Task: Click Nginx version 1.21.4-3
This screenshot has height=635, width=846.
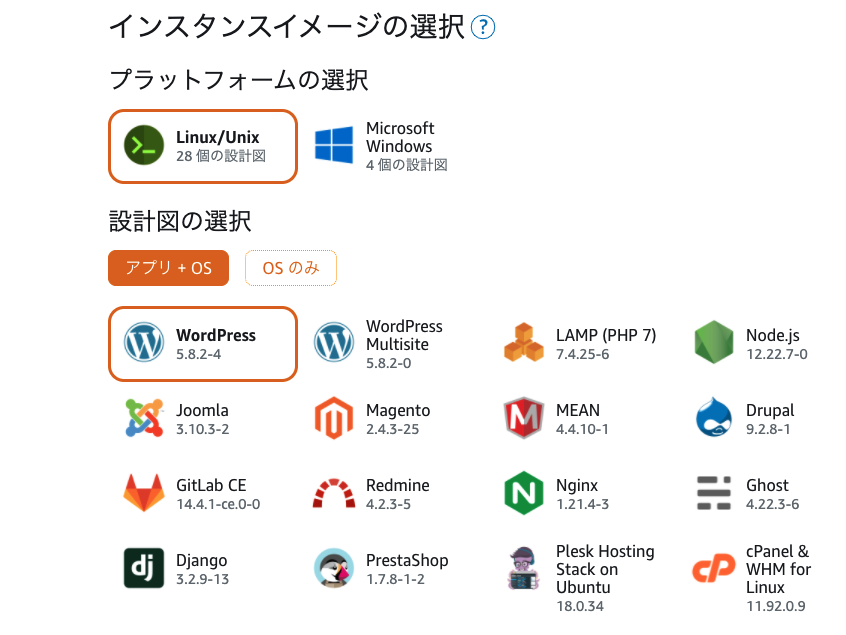Action: pyautogui.click(x=583, y=504)
